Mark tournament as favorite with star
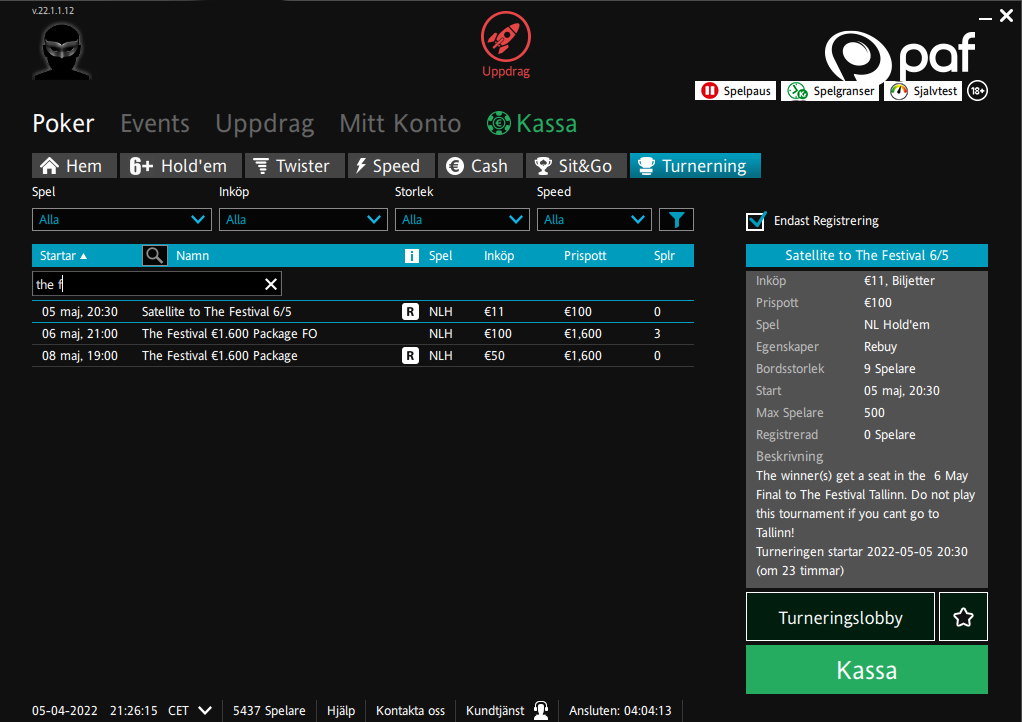The width and height of the screenshot is (1022, 722). coord(963,617)
